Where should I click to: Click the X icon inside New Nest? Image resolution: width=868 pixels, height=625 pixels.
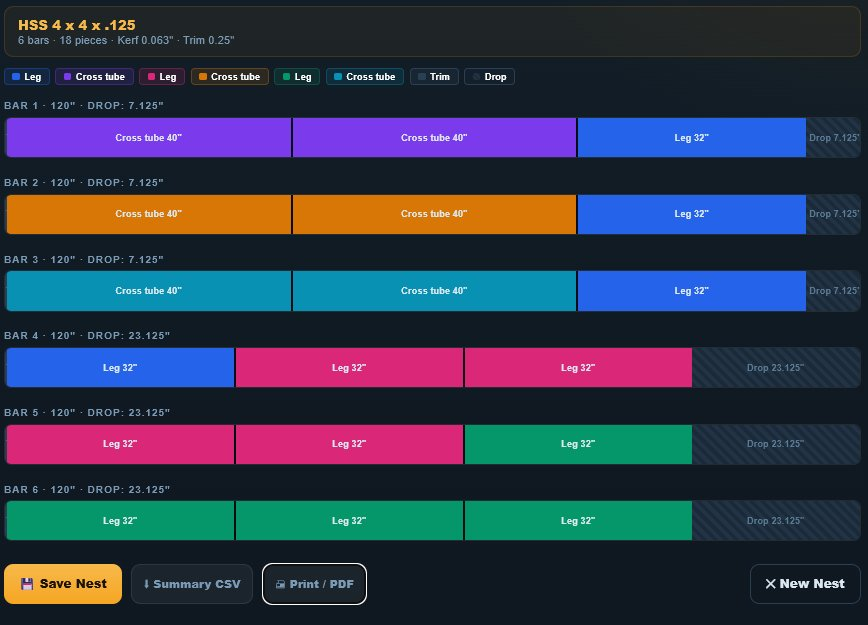772,584
